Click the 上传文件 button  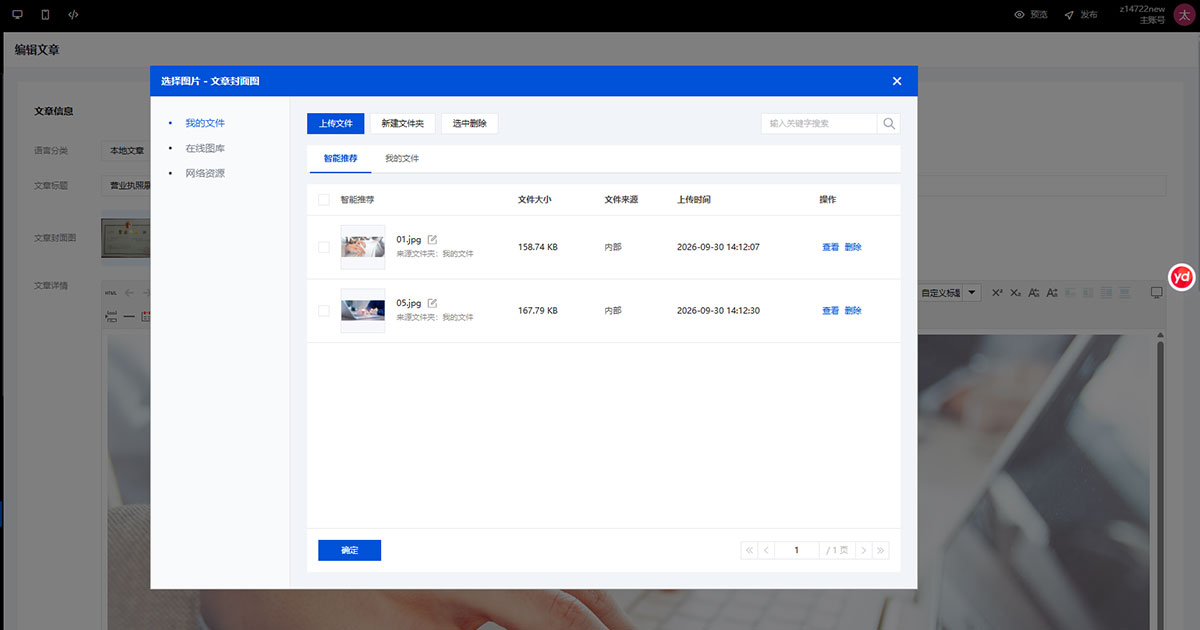pos(335,124)
